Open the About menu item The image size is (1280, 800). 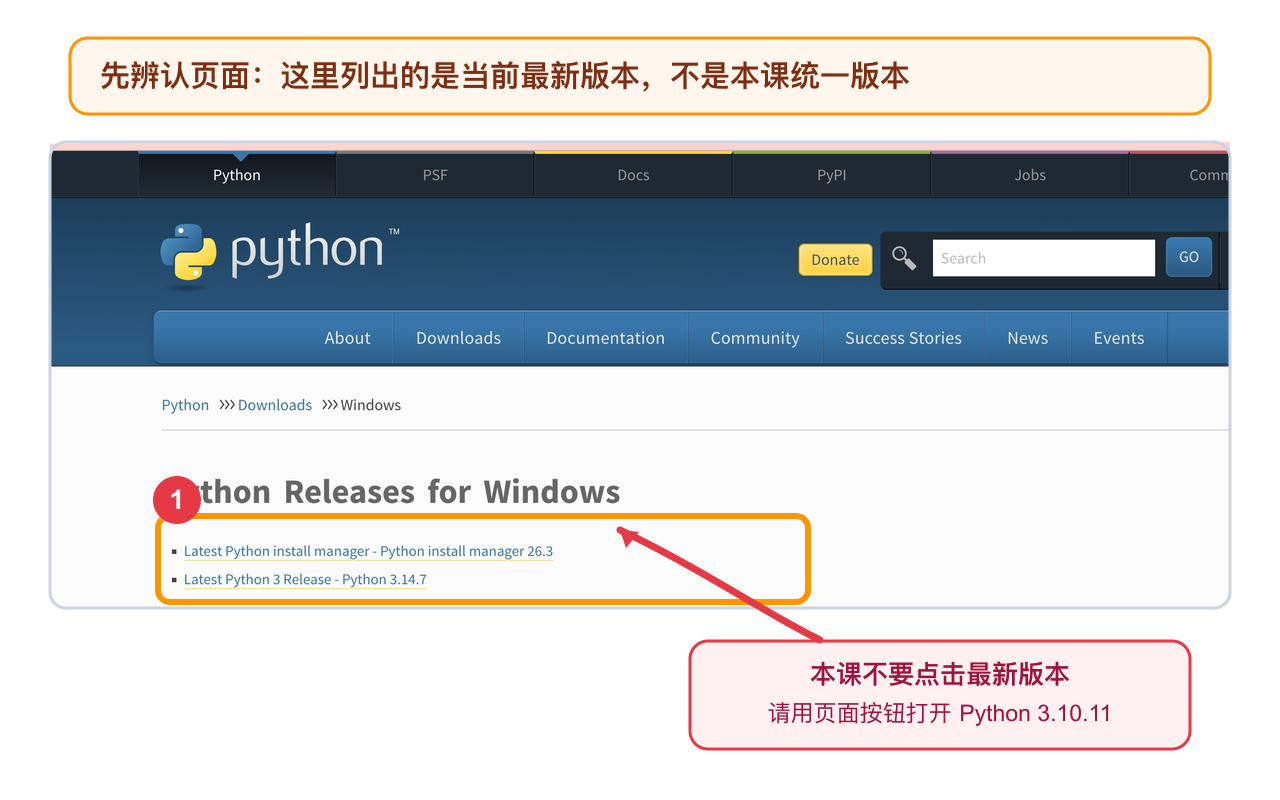pyautogui.click(x=347, y=338)
